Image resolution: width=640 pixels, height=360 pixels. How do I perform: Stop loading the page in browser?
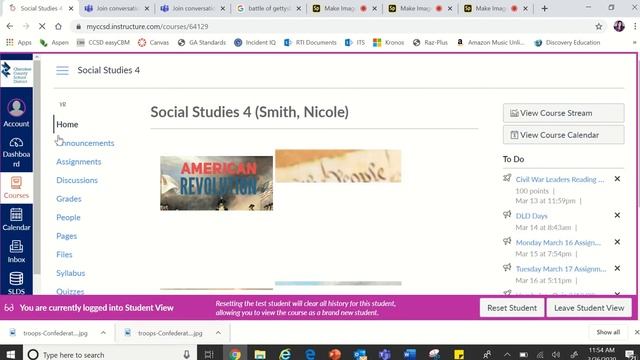click(42, 26)
